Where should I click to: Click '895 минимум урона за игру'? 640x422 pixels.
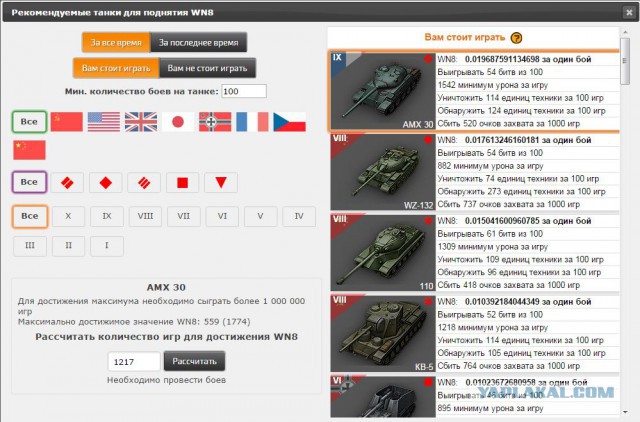click(x=490, y=408)
